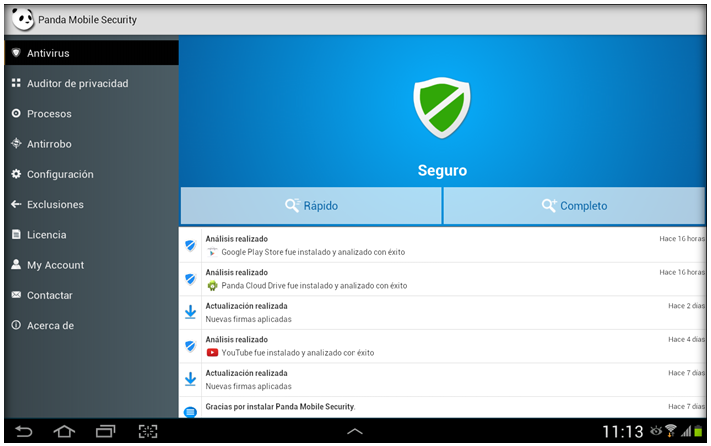Click the YouTube app icon

(212, 353)
